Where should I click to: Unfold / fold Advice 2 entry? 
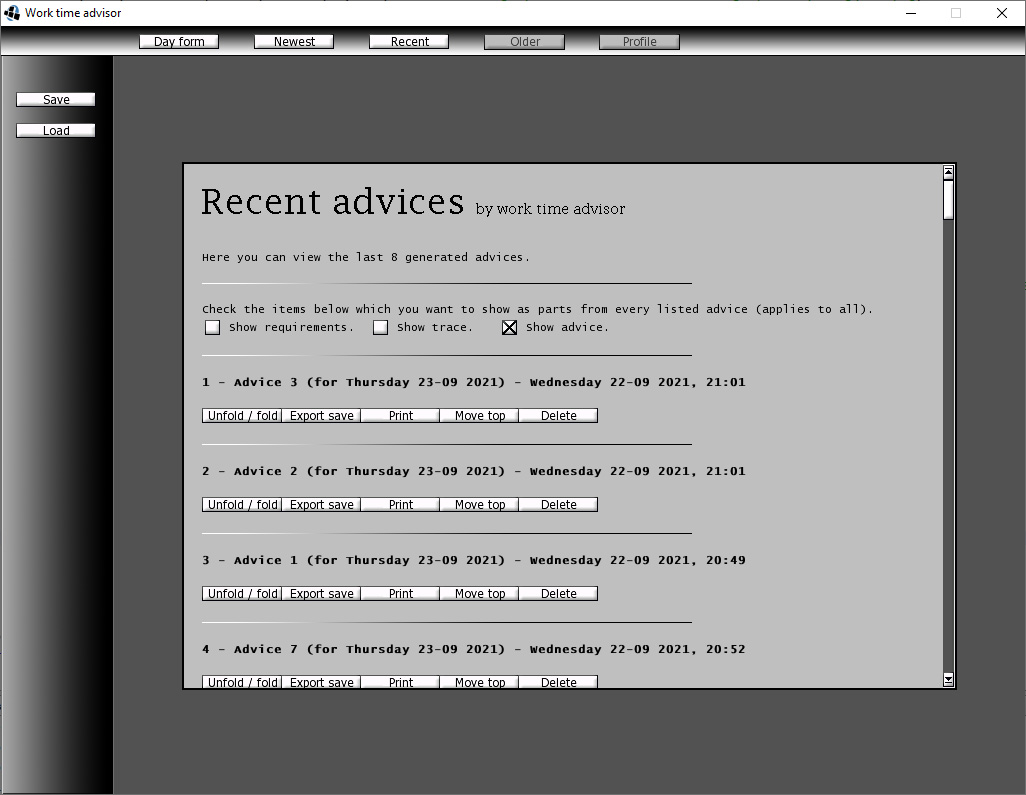point(242,504)
